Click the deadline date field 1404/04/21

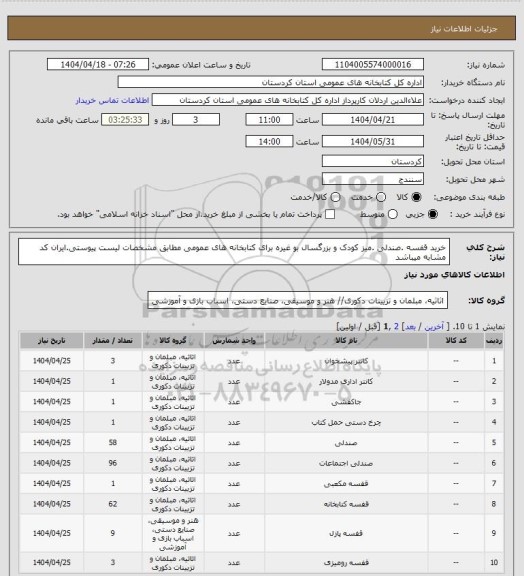[x=373, y=120]
